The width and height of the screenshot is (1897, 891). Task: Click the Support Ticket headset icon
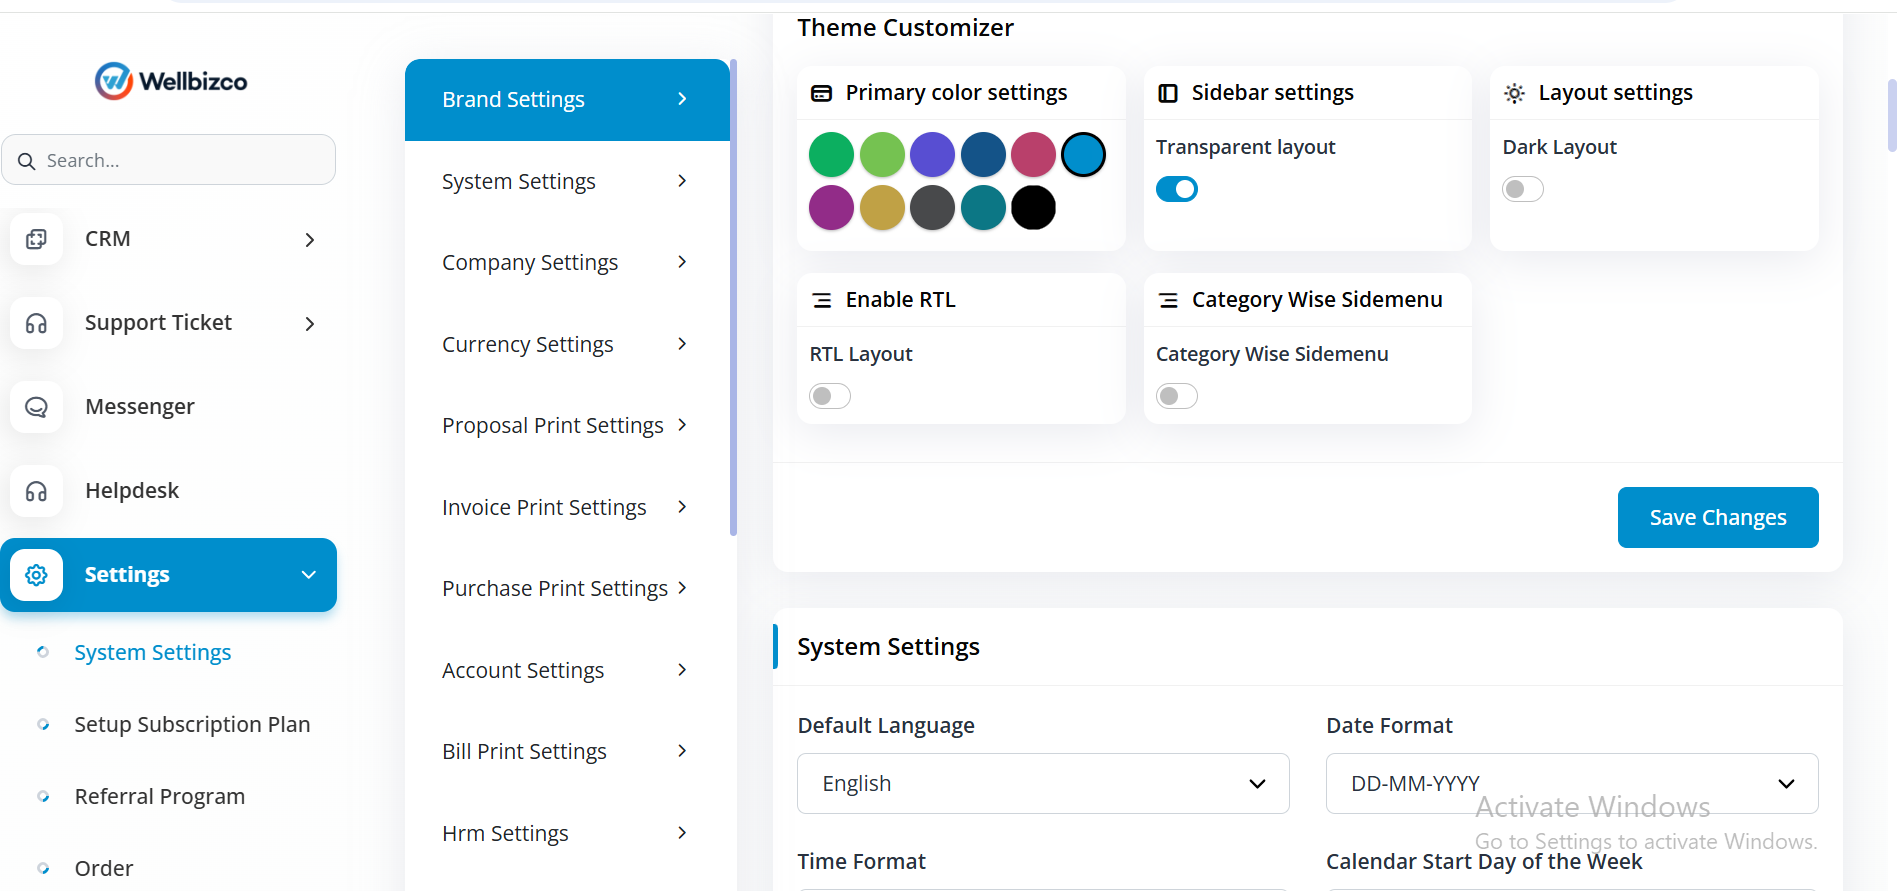tap(36, 323)
